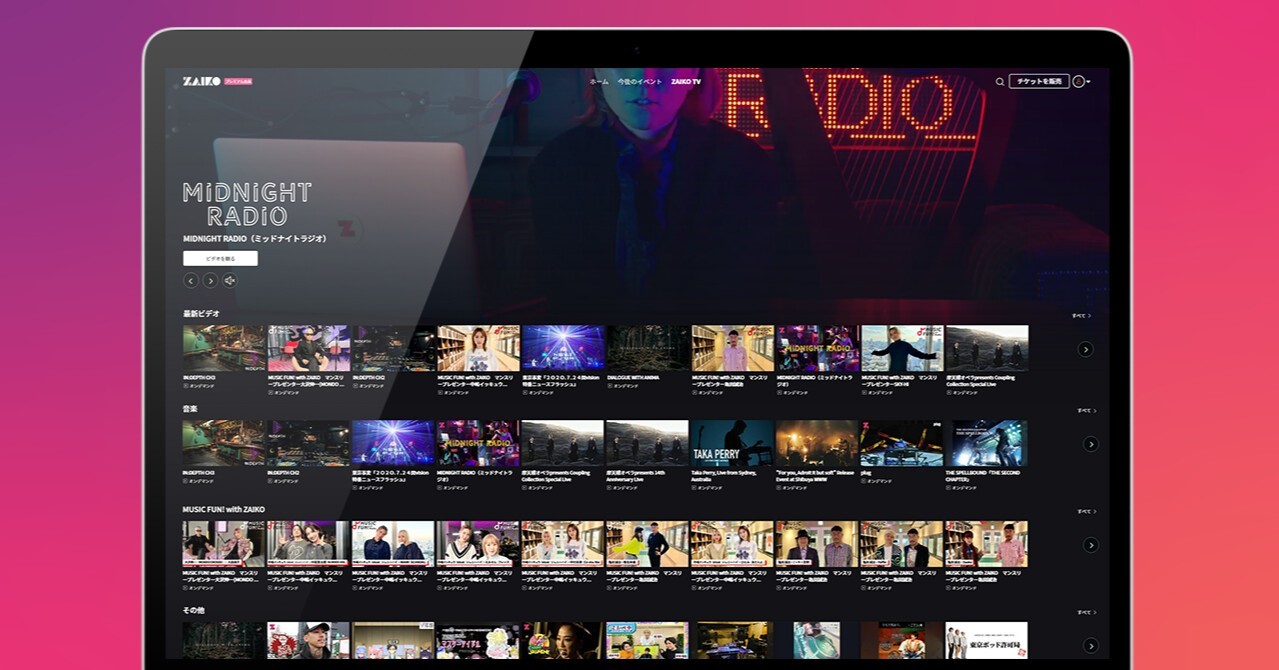Viewport: 1279px width, 670px height.
Task: Click the チケットを販売 button
Action: click(x=1039, y=82)
